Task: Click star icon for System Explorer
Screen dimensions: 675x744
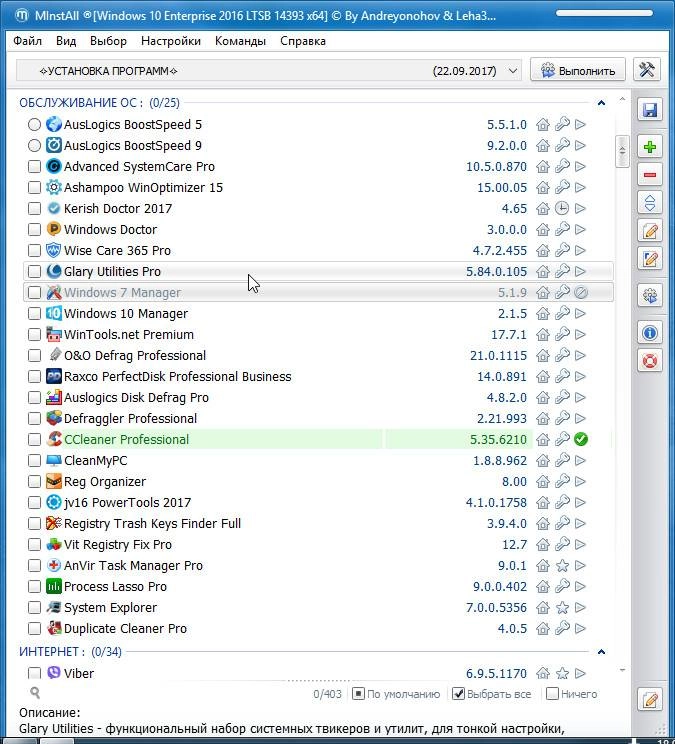Action: tap(562, 607)
